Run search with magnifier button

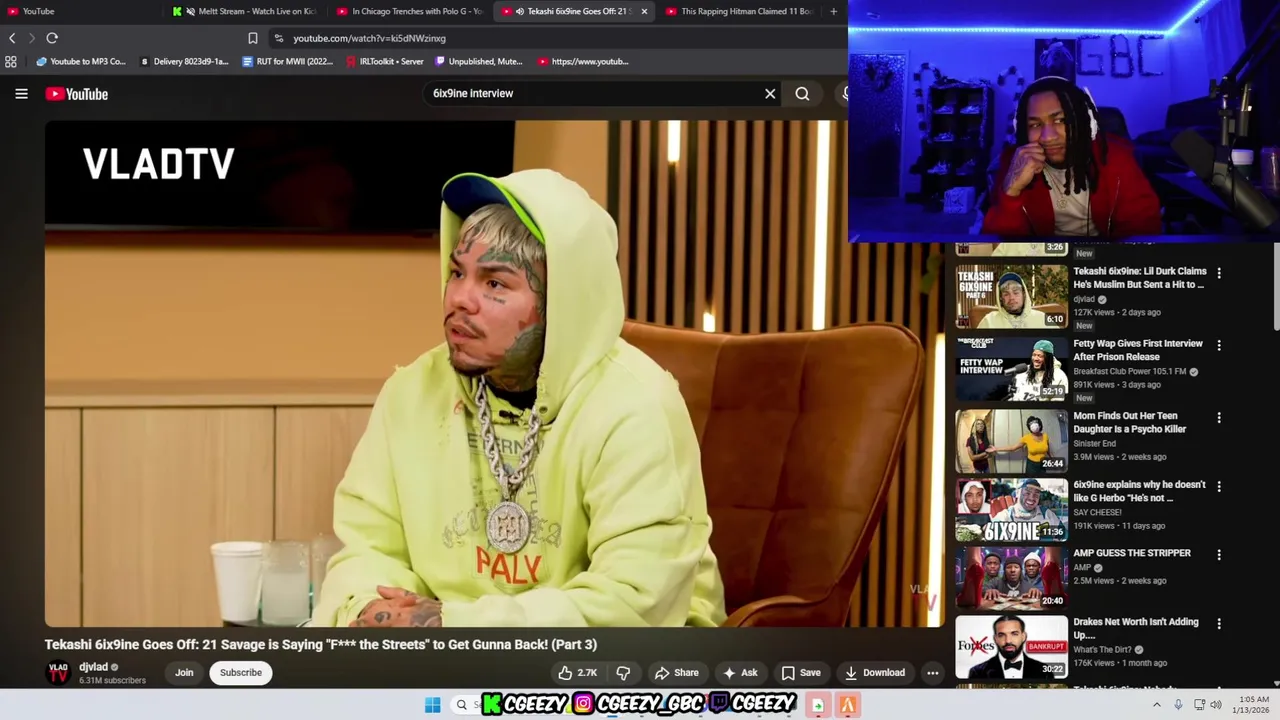802,93
